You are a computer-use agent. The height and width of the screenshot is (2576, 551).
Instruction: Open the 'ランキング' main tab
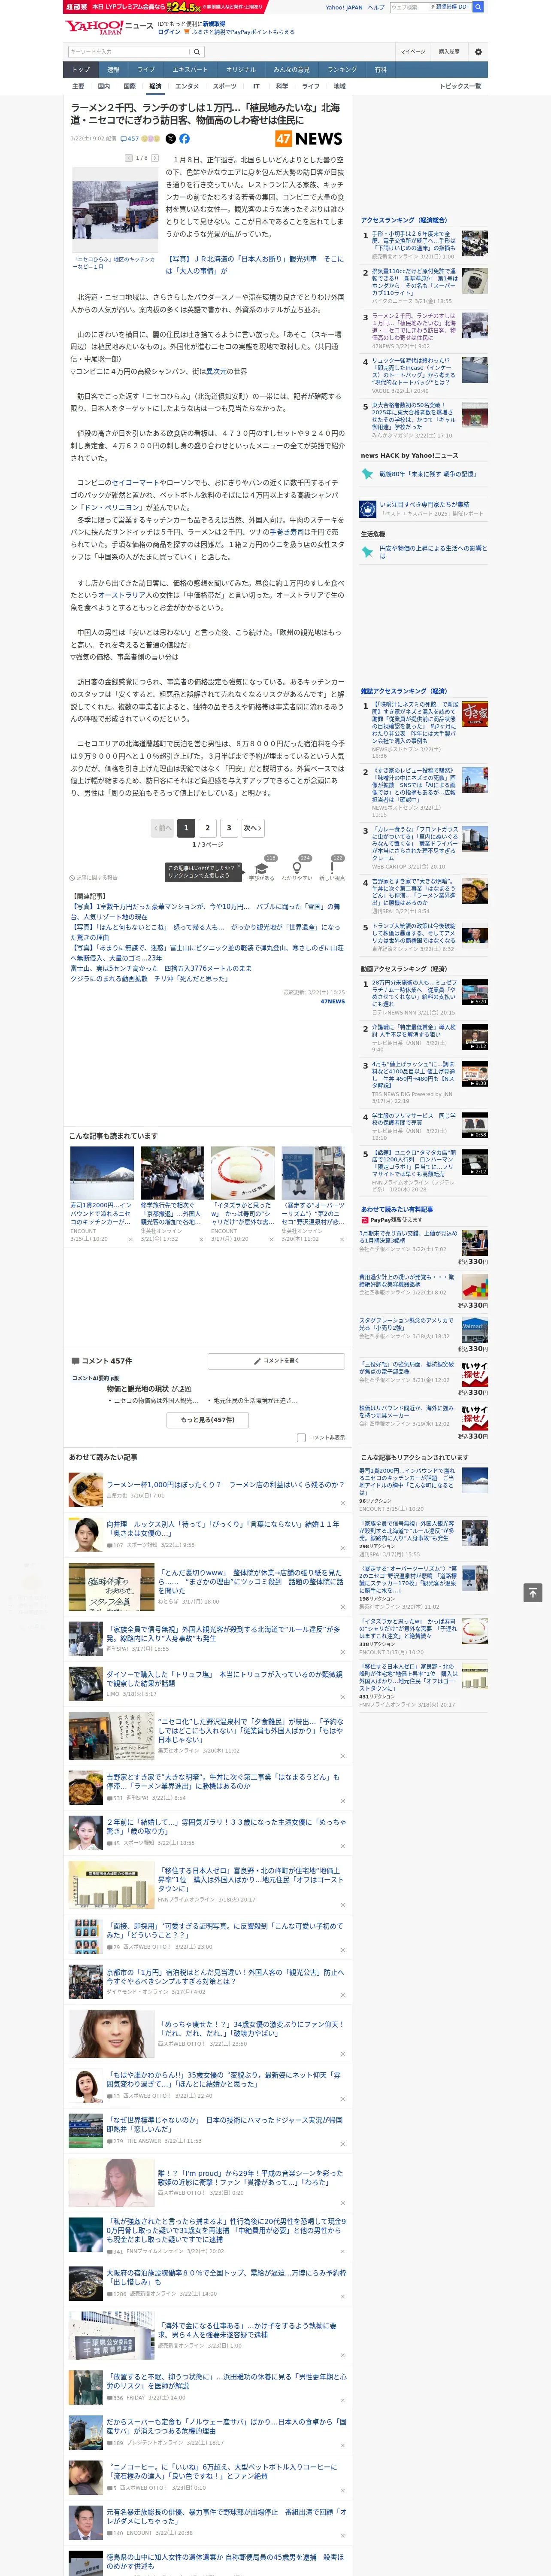(x=342, y=69)
